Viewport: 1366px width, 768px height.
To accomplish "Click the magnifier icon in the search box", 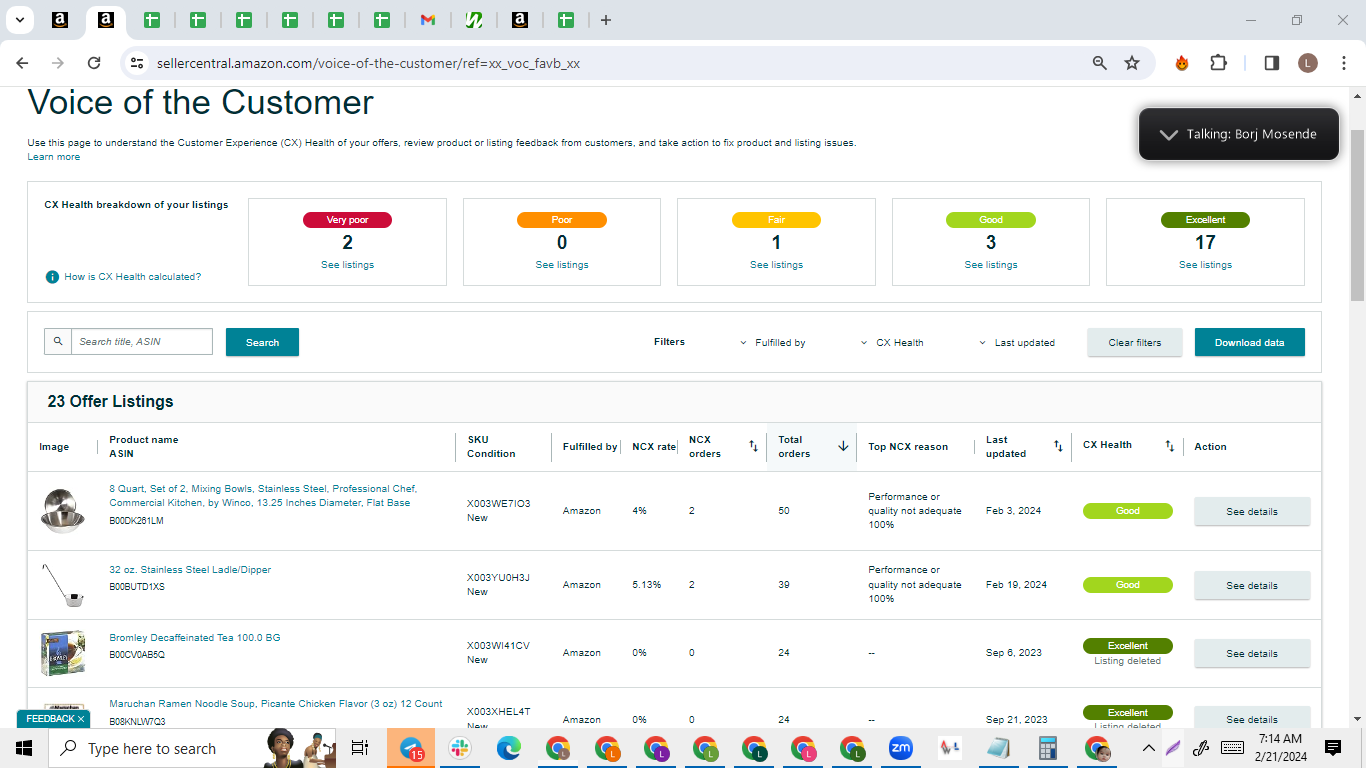I will [x=58, y=342].
